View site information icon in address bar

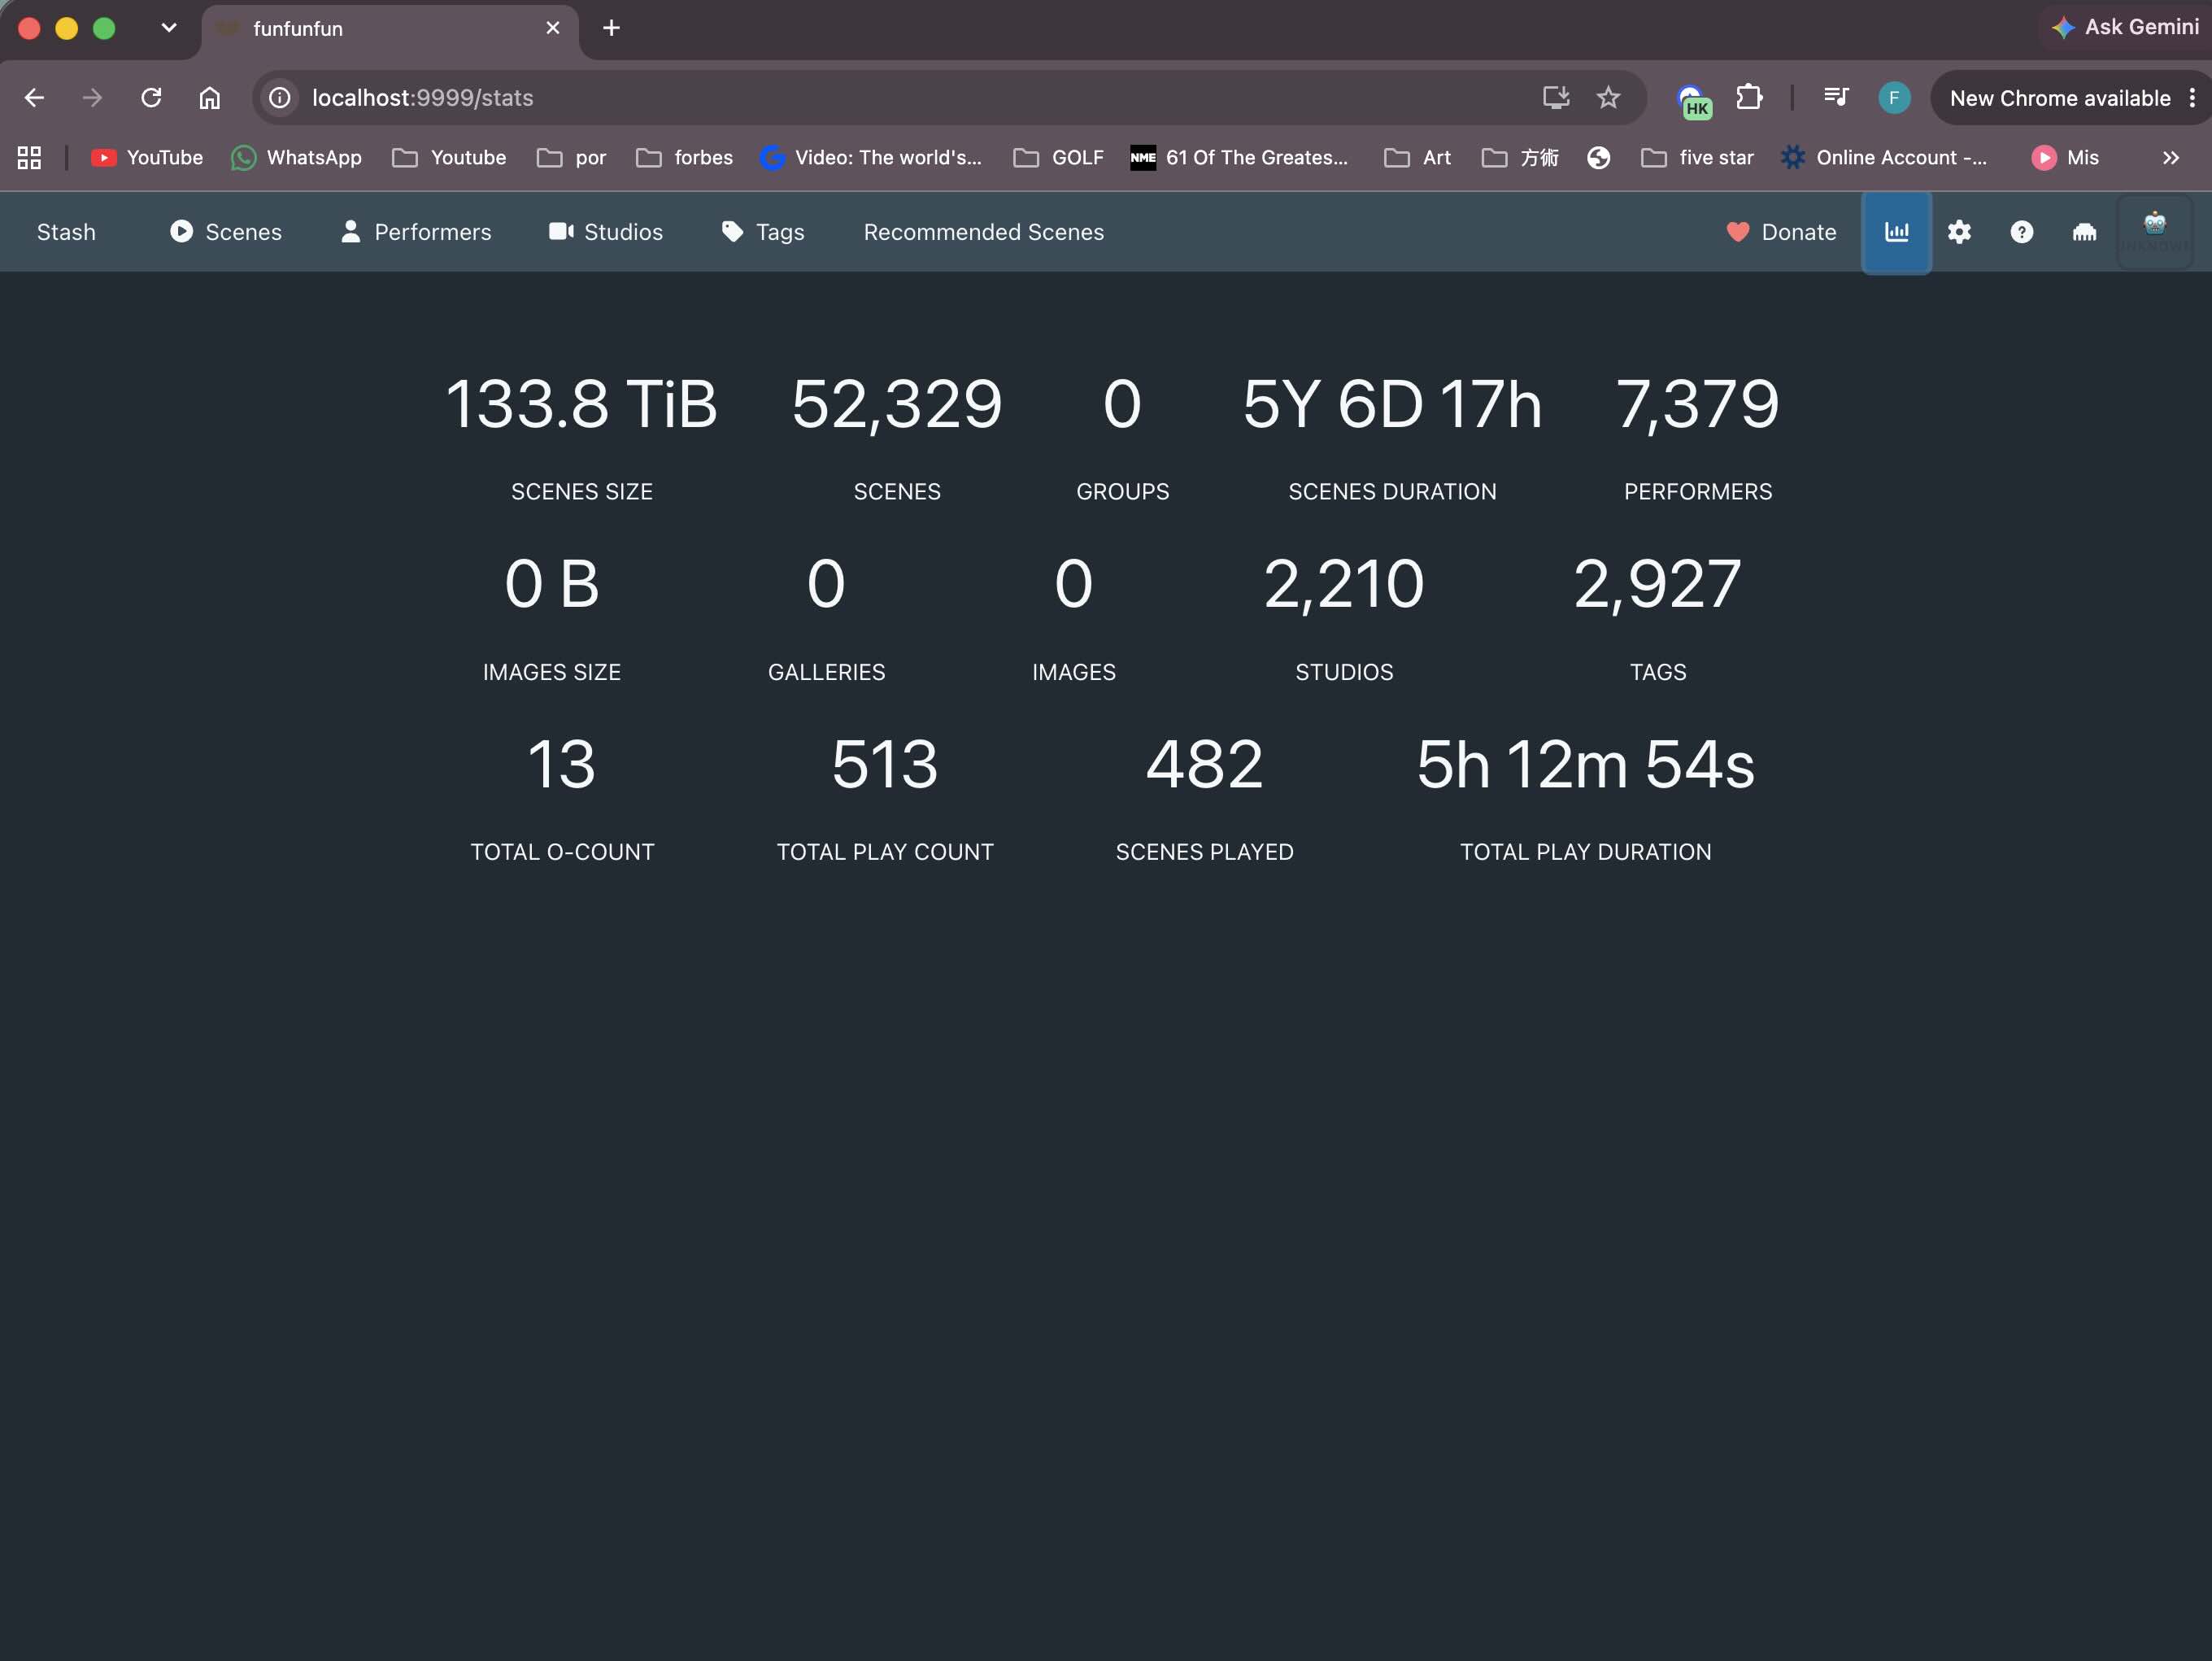pyautogui.click(x=280, y=98)
